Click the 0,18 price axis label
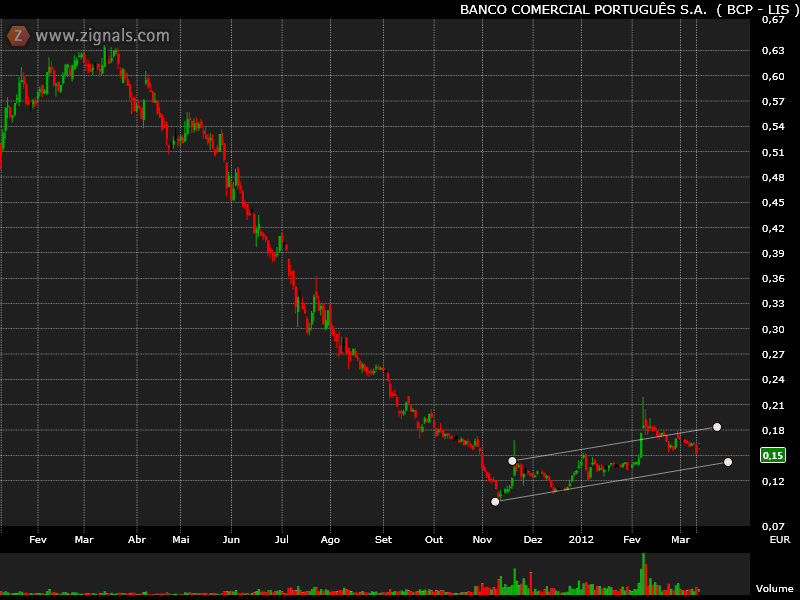The image size is (800, 600). click(773, 431)
